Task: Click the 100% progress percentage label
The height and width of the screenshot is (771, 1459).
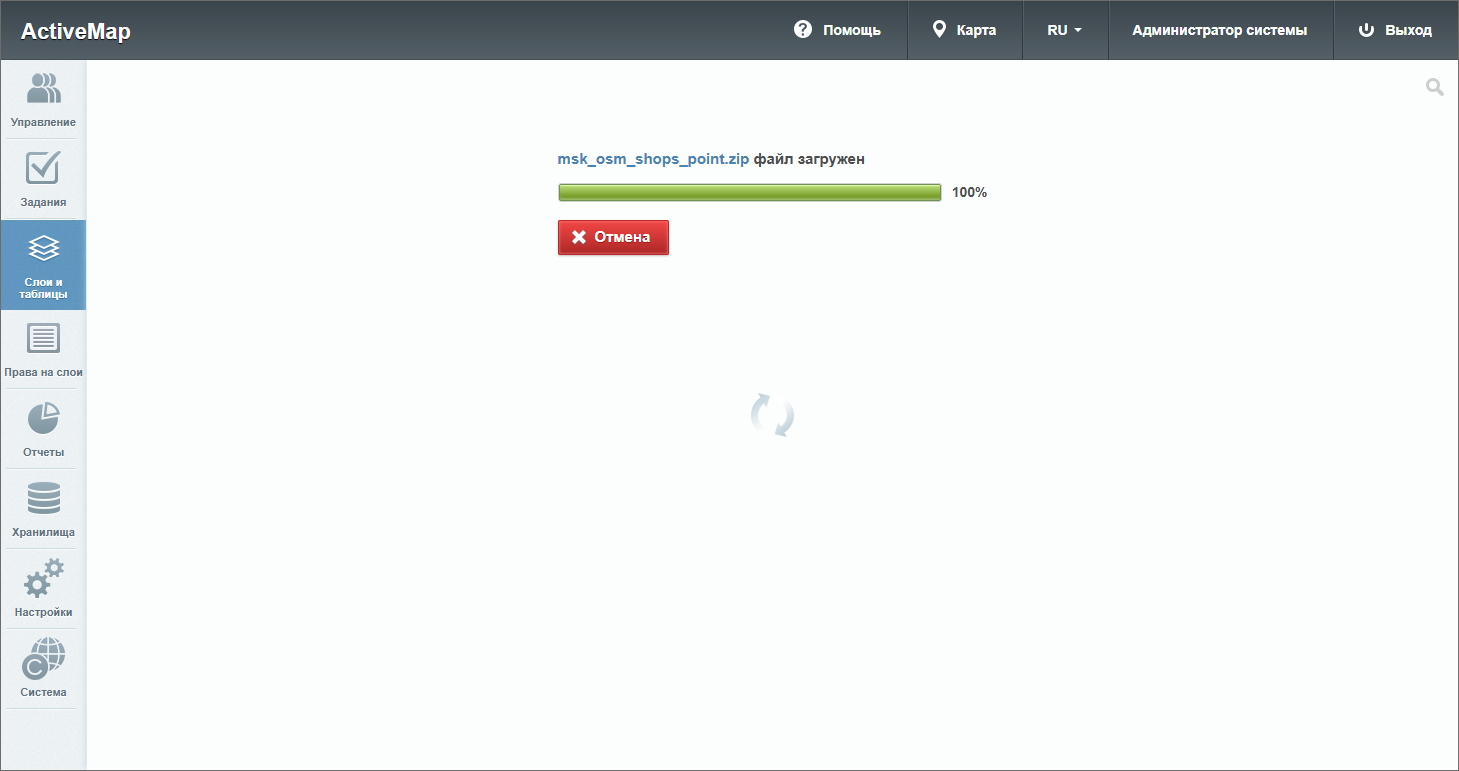Action: [969, 192]
